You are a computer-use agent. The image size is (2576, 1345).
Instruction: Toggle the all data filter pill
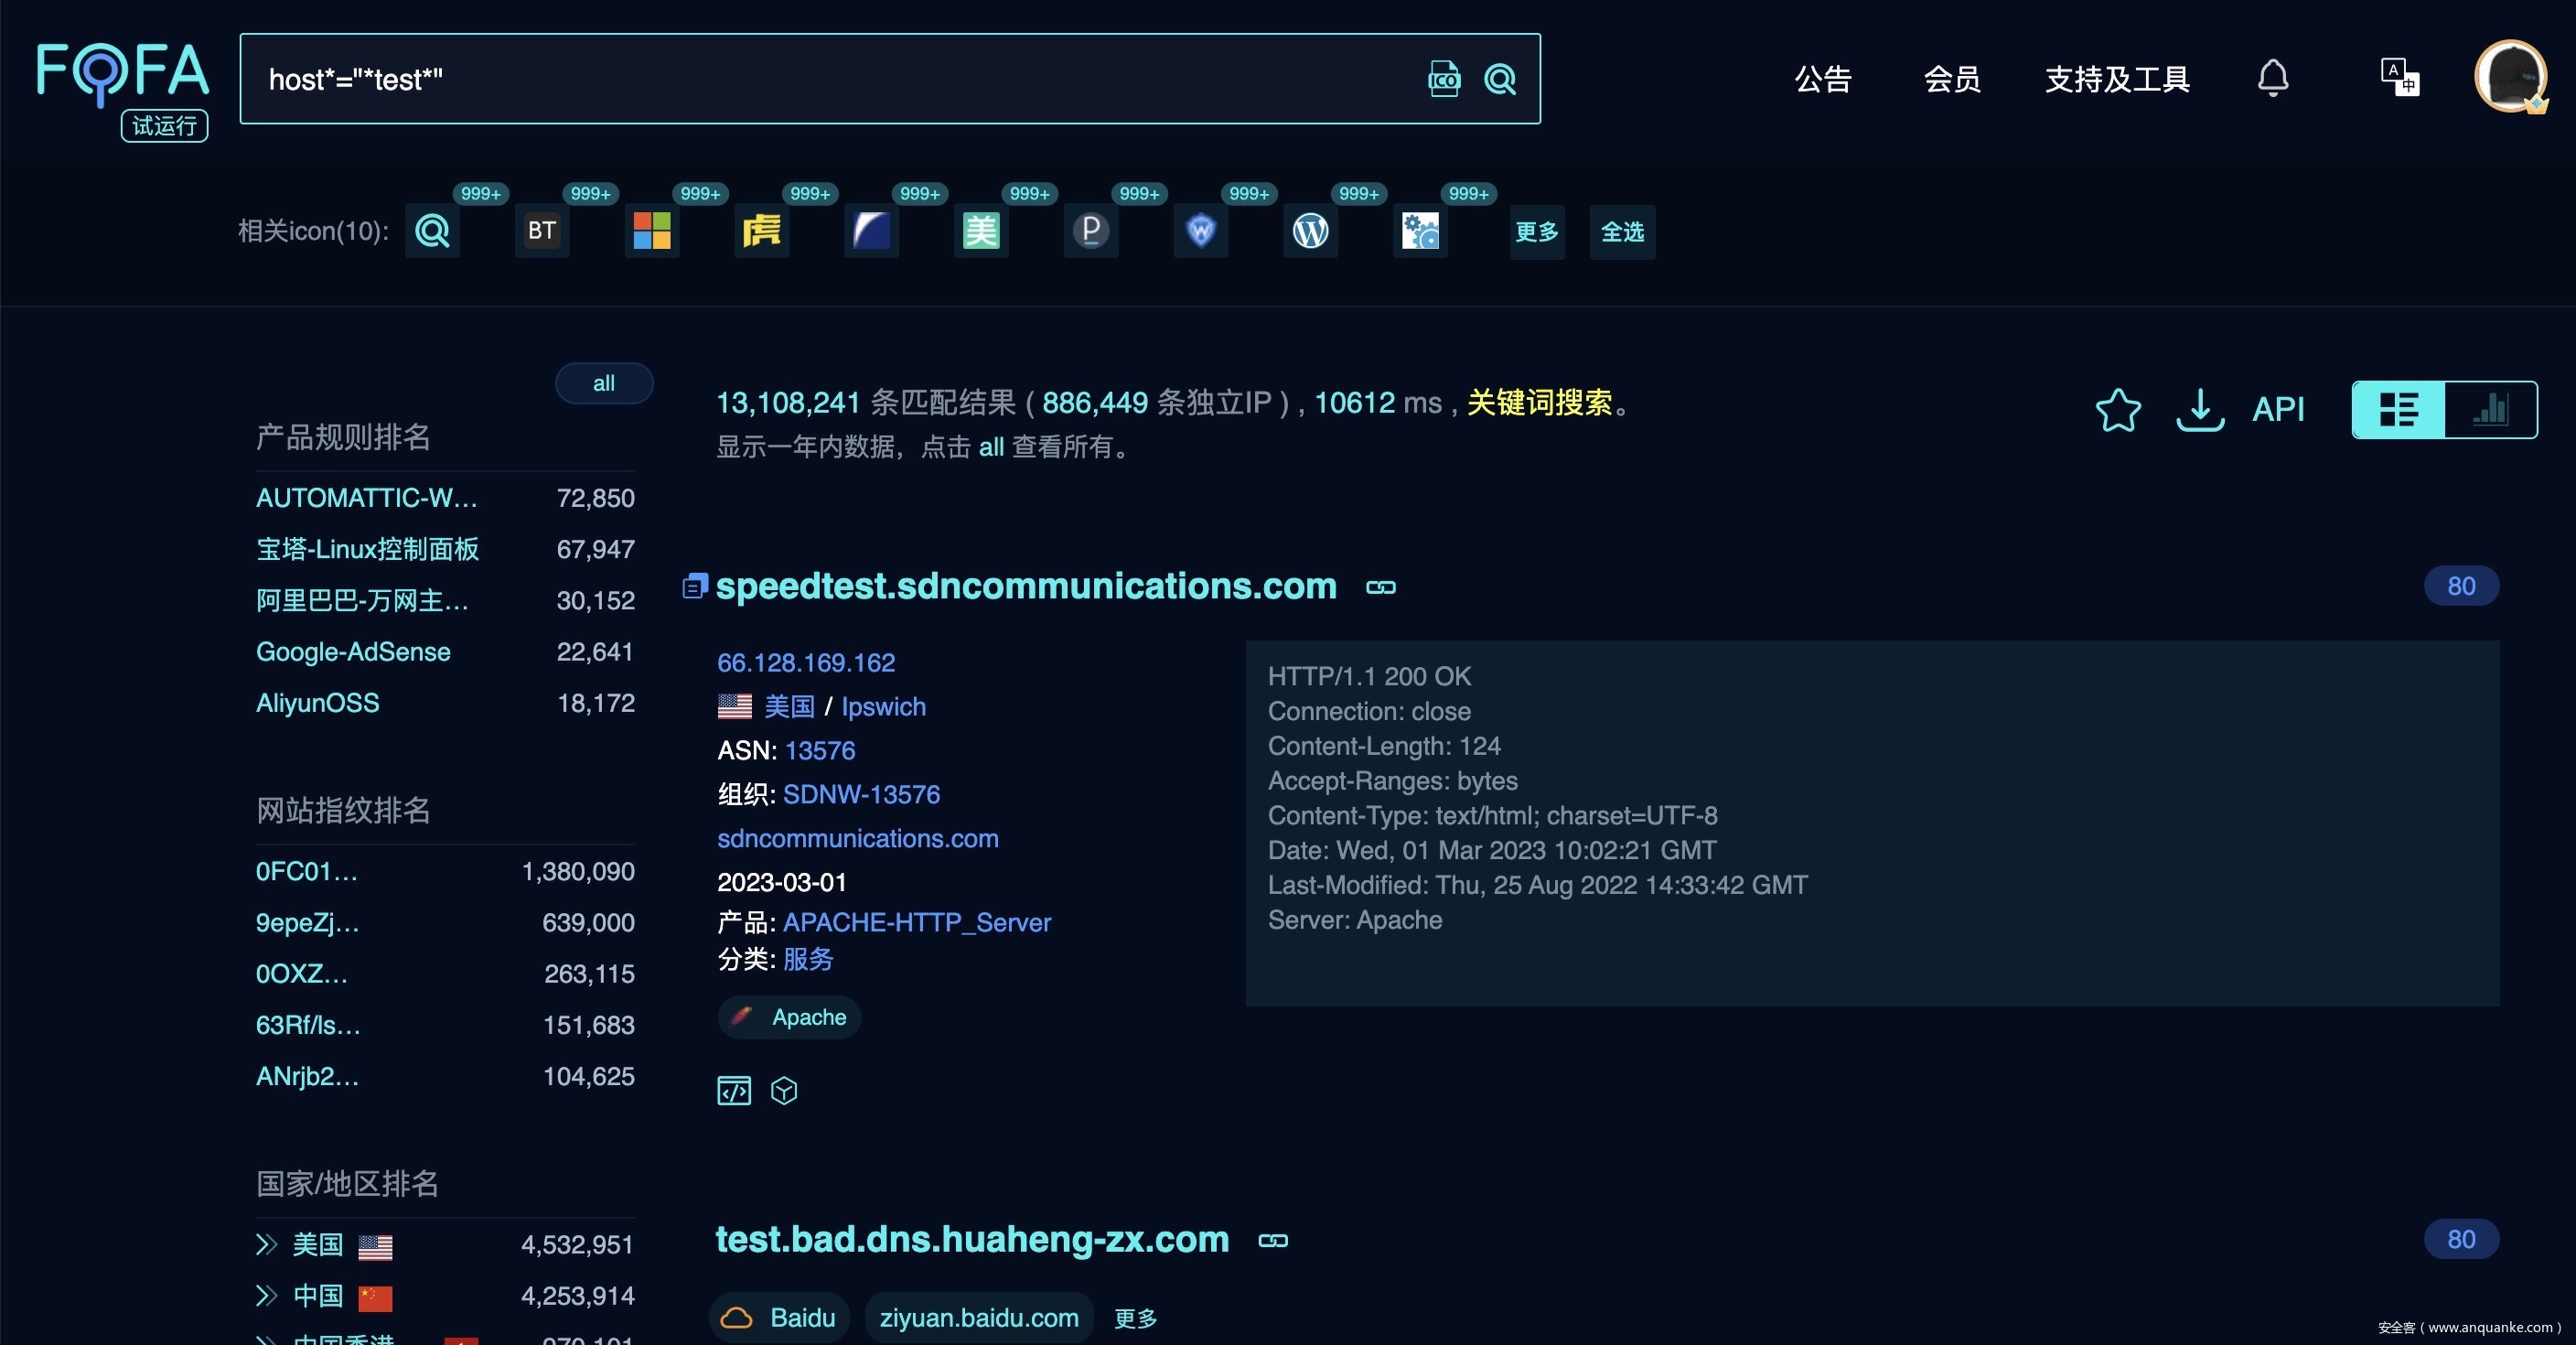coord(603,383)
